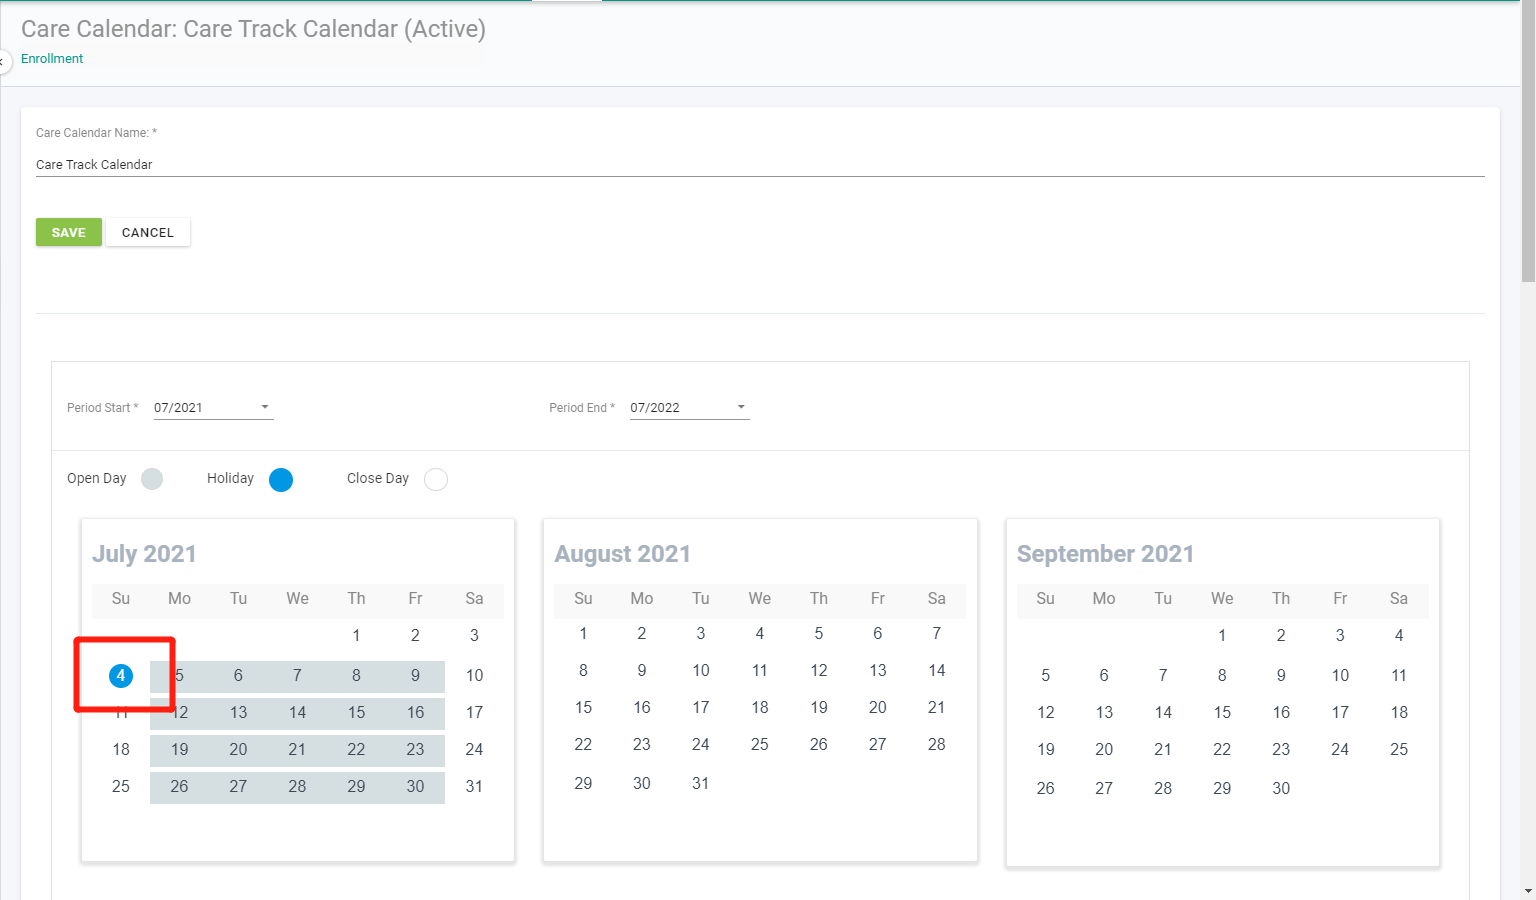Select July 4 holiday marker

pyautogui.click(x=121, y=676)
